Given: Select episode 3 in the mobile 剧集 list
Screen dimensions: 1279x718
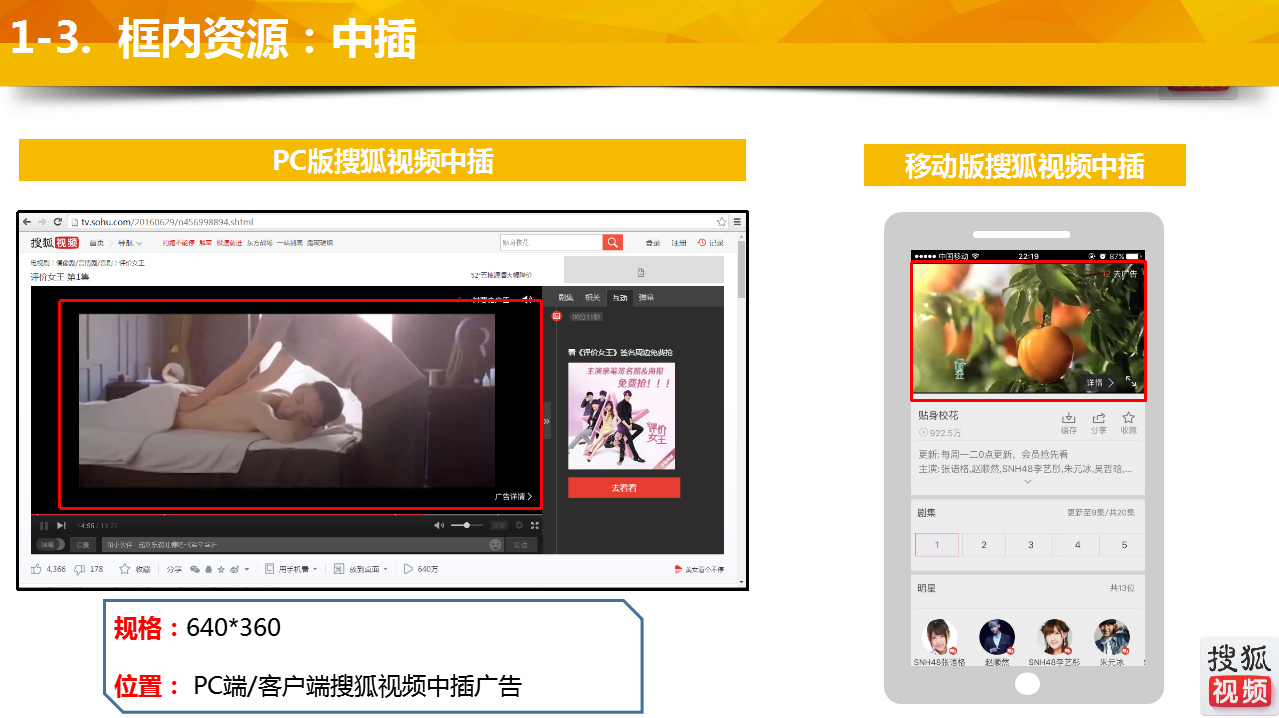Looking at the screenshot, I should point(1031,545).
